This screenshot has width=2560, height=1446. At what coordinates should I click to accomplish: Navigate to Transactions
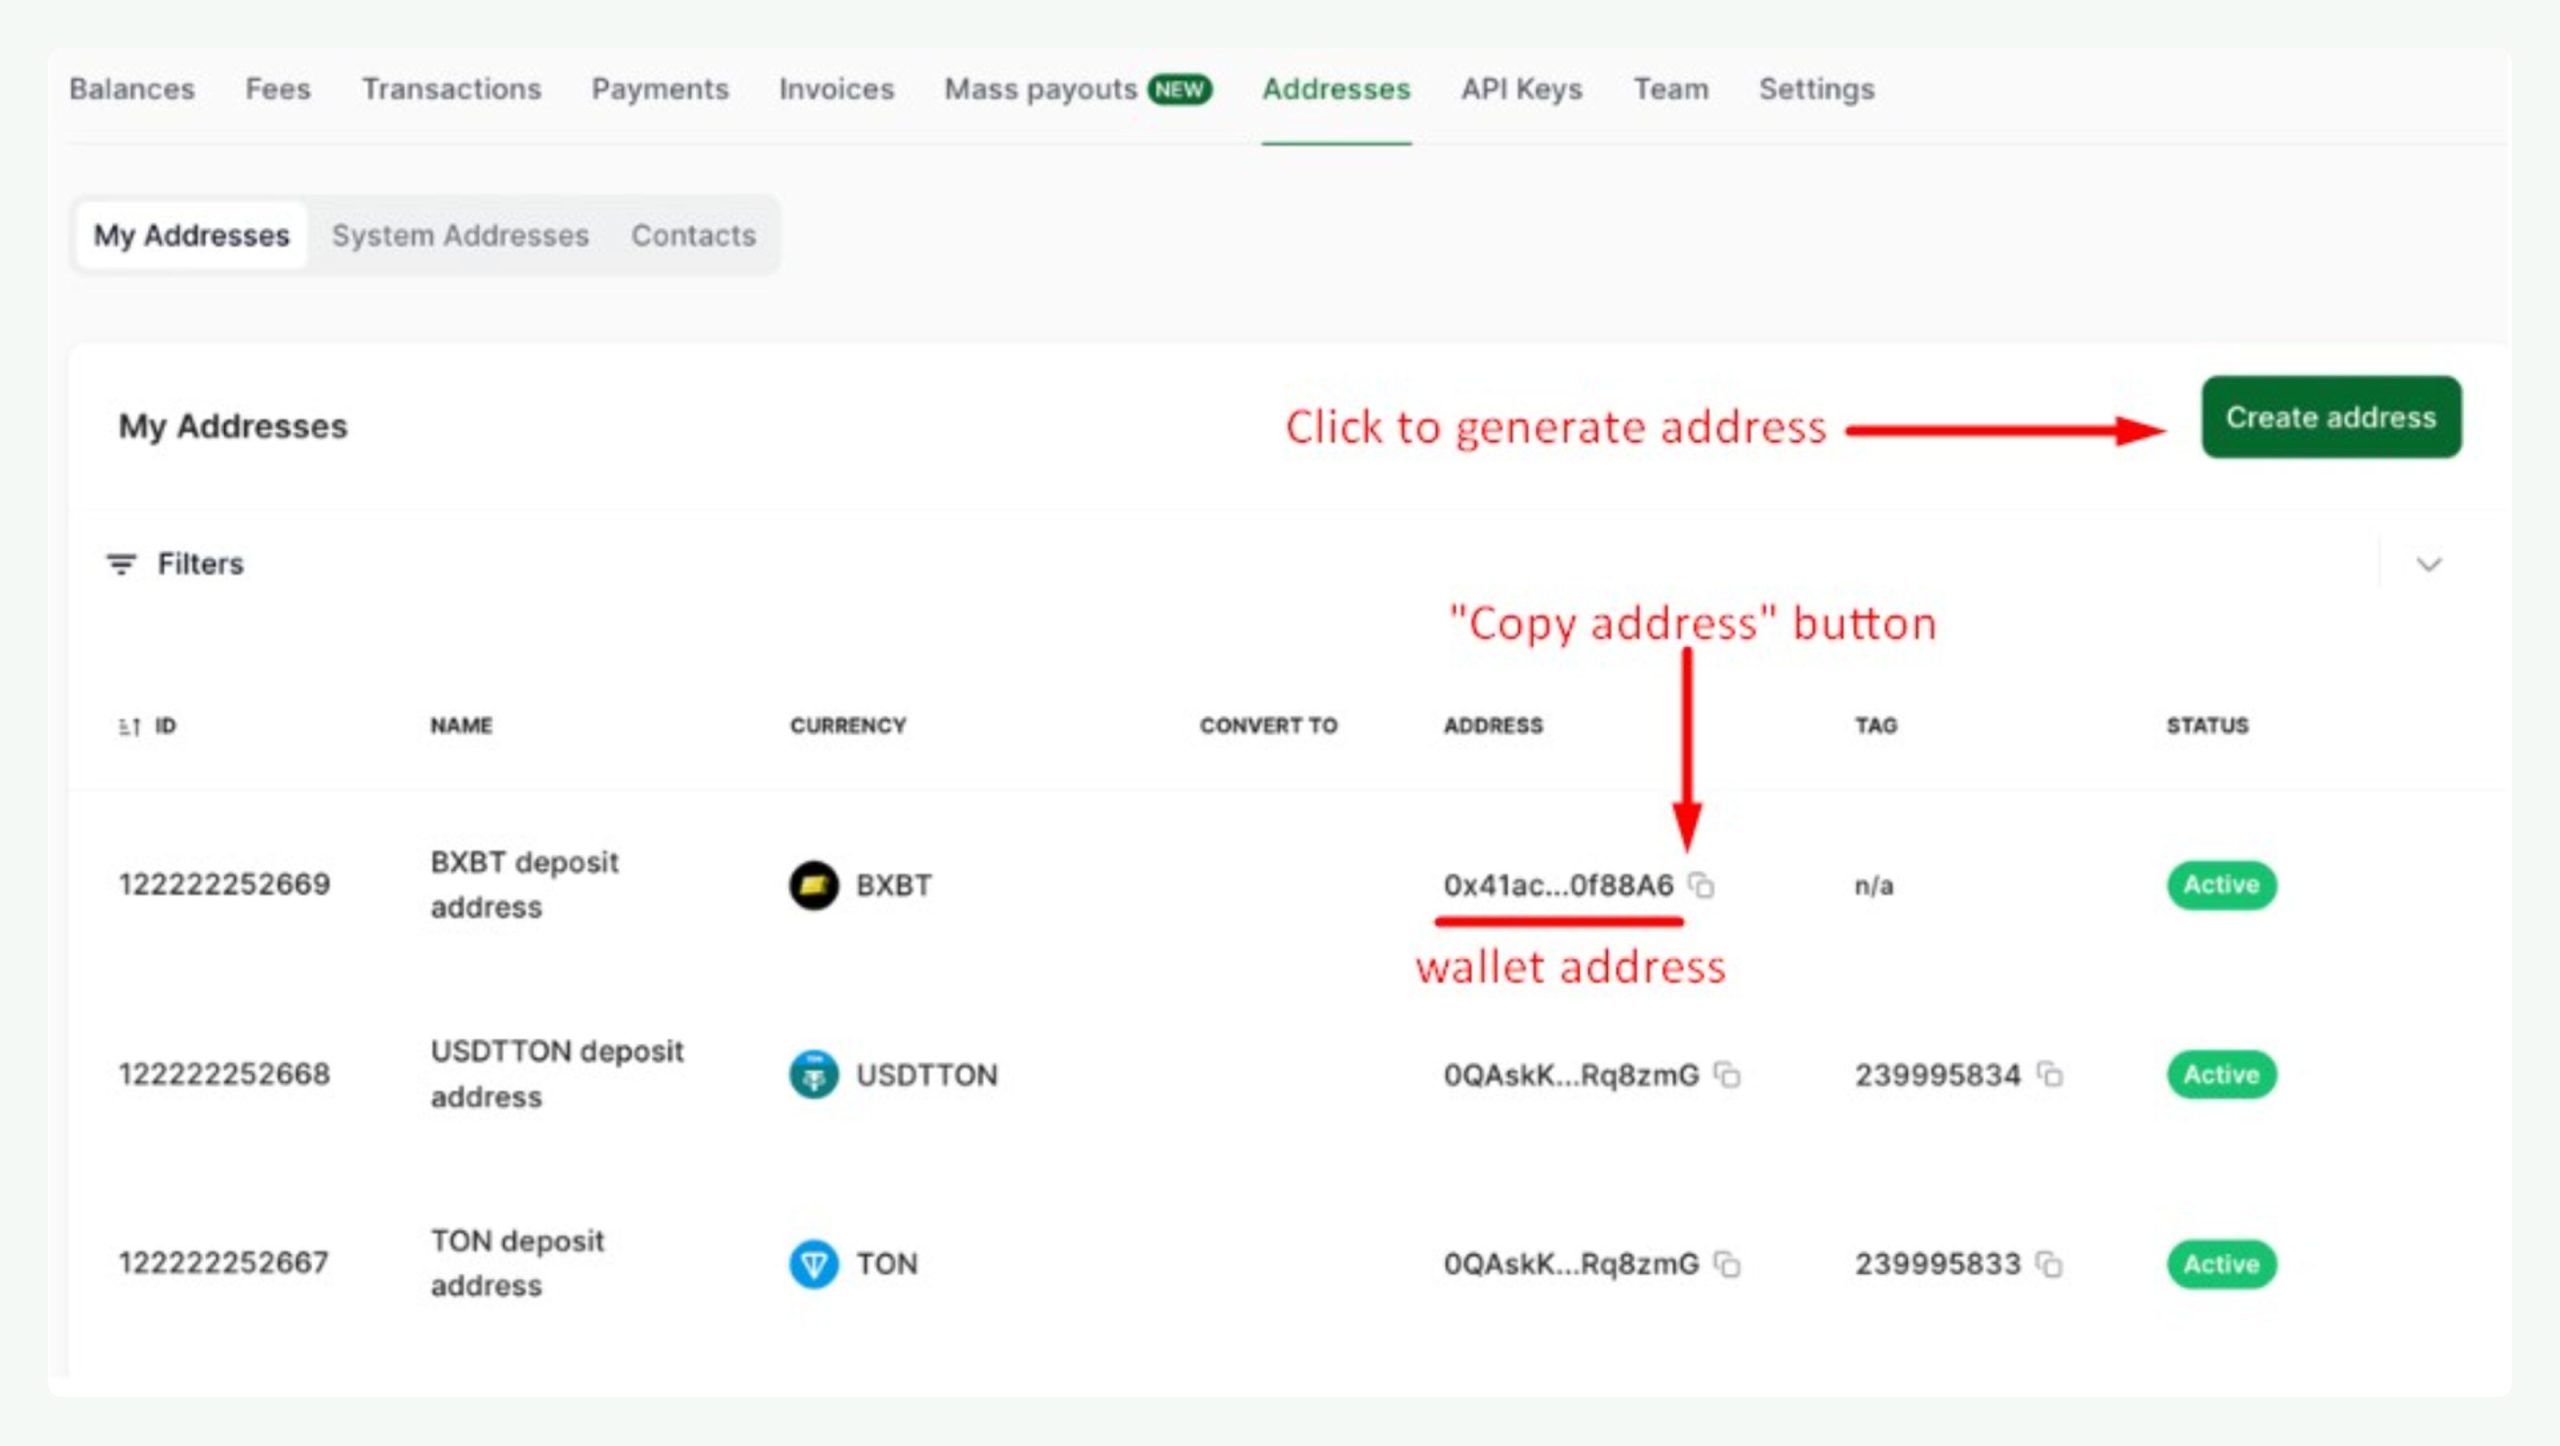(451, 89)
